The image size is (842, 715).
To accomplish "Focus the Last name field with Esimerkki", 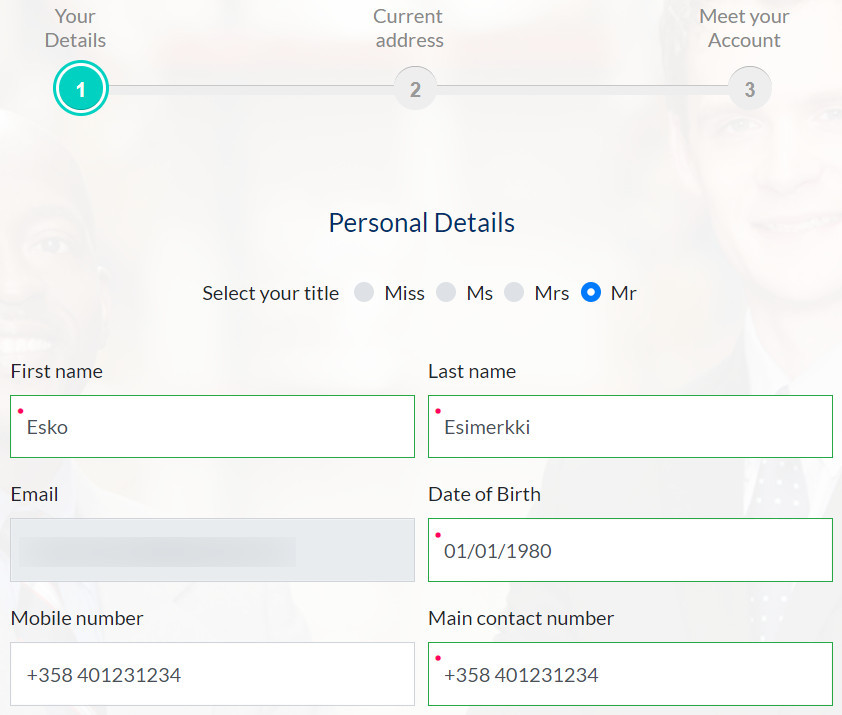I will [x=630, y=427].
